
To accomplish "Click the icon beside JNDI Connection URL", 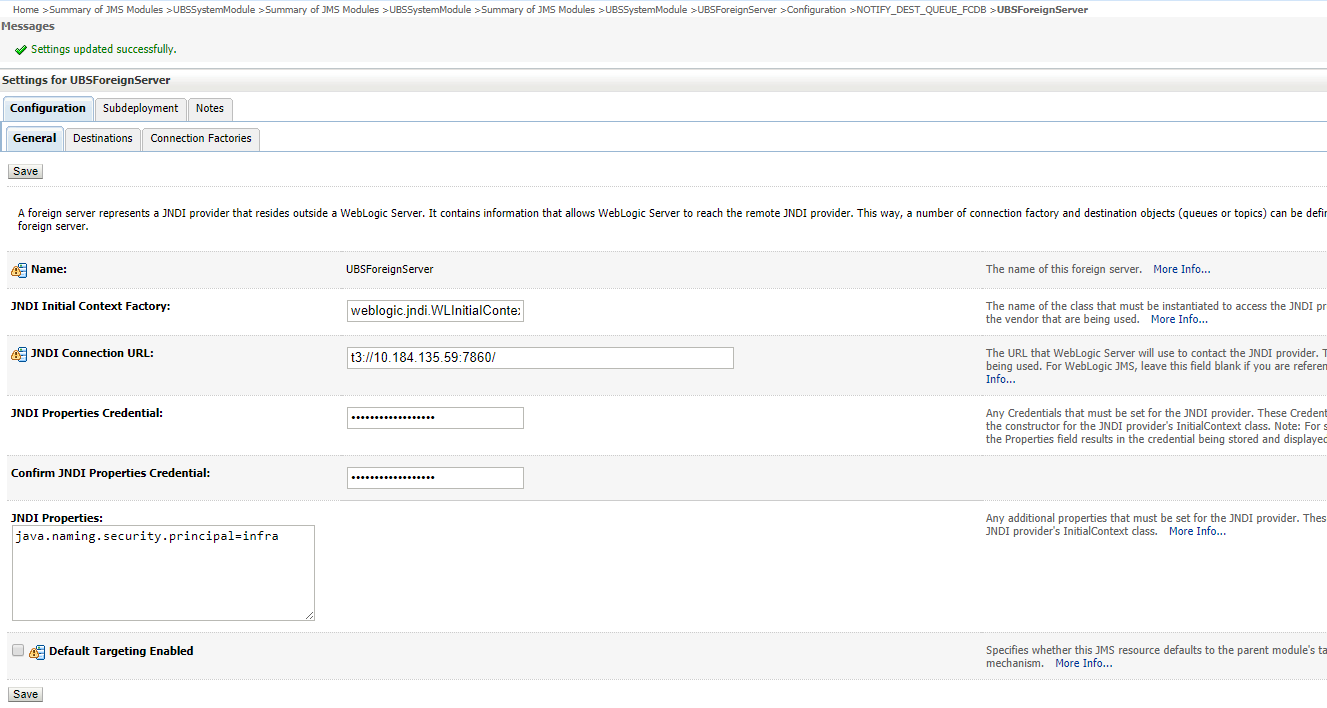I will click(19, 354).
